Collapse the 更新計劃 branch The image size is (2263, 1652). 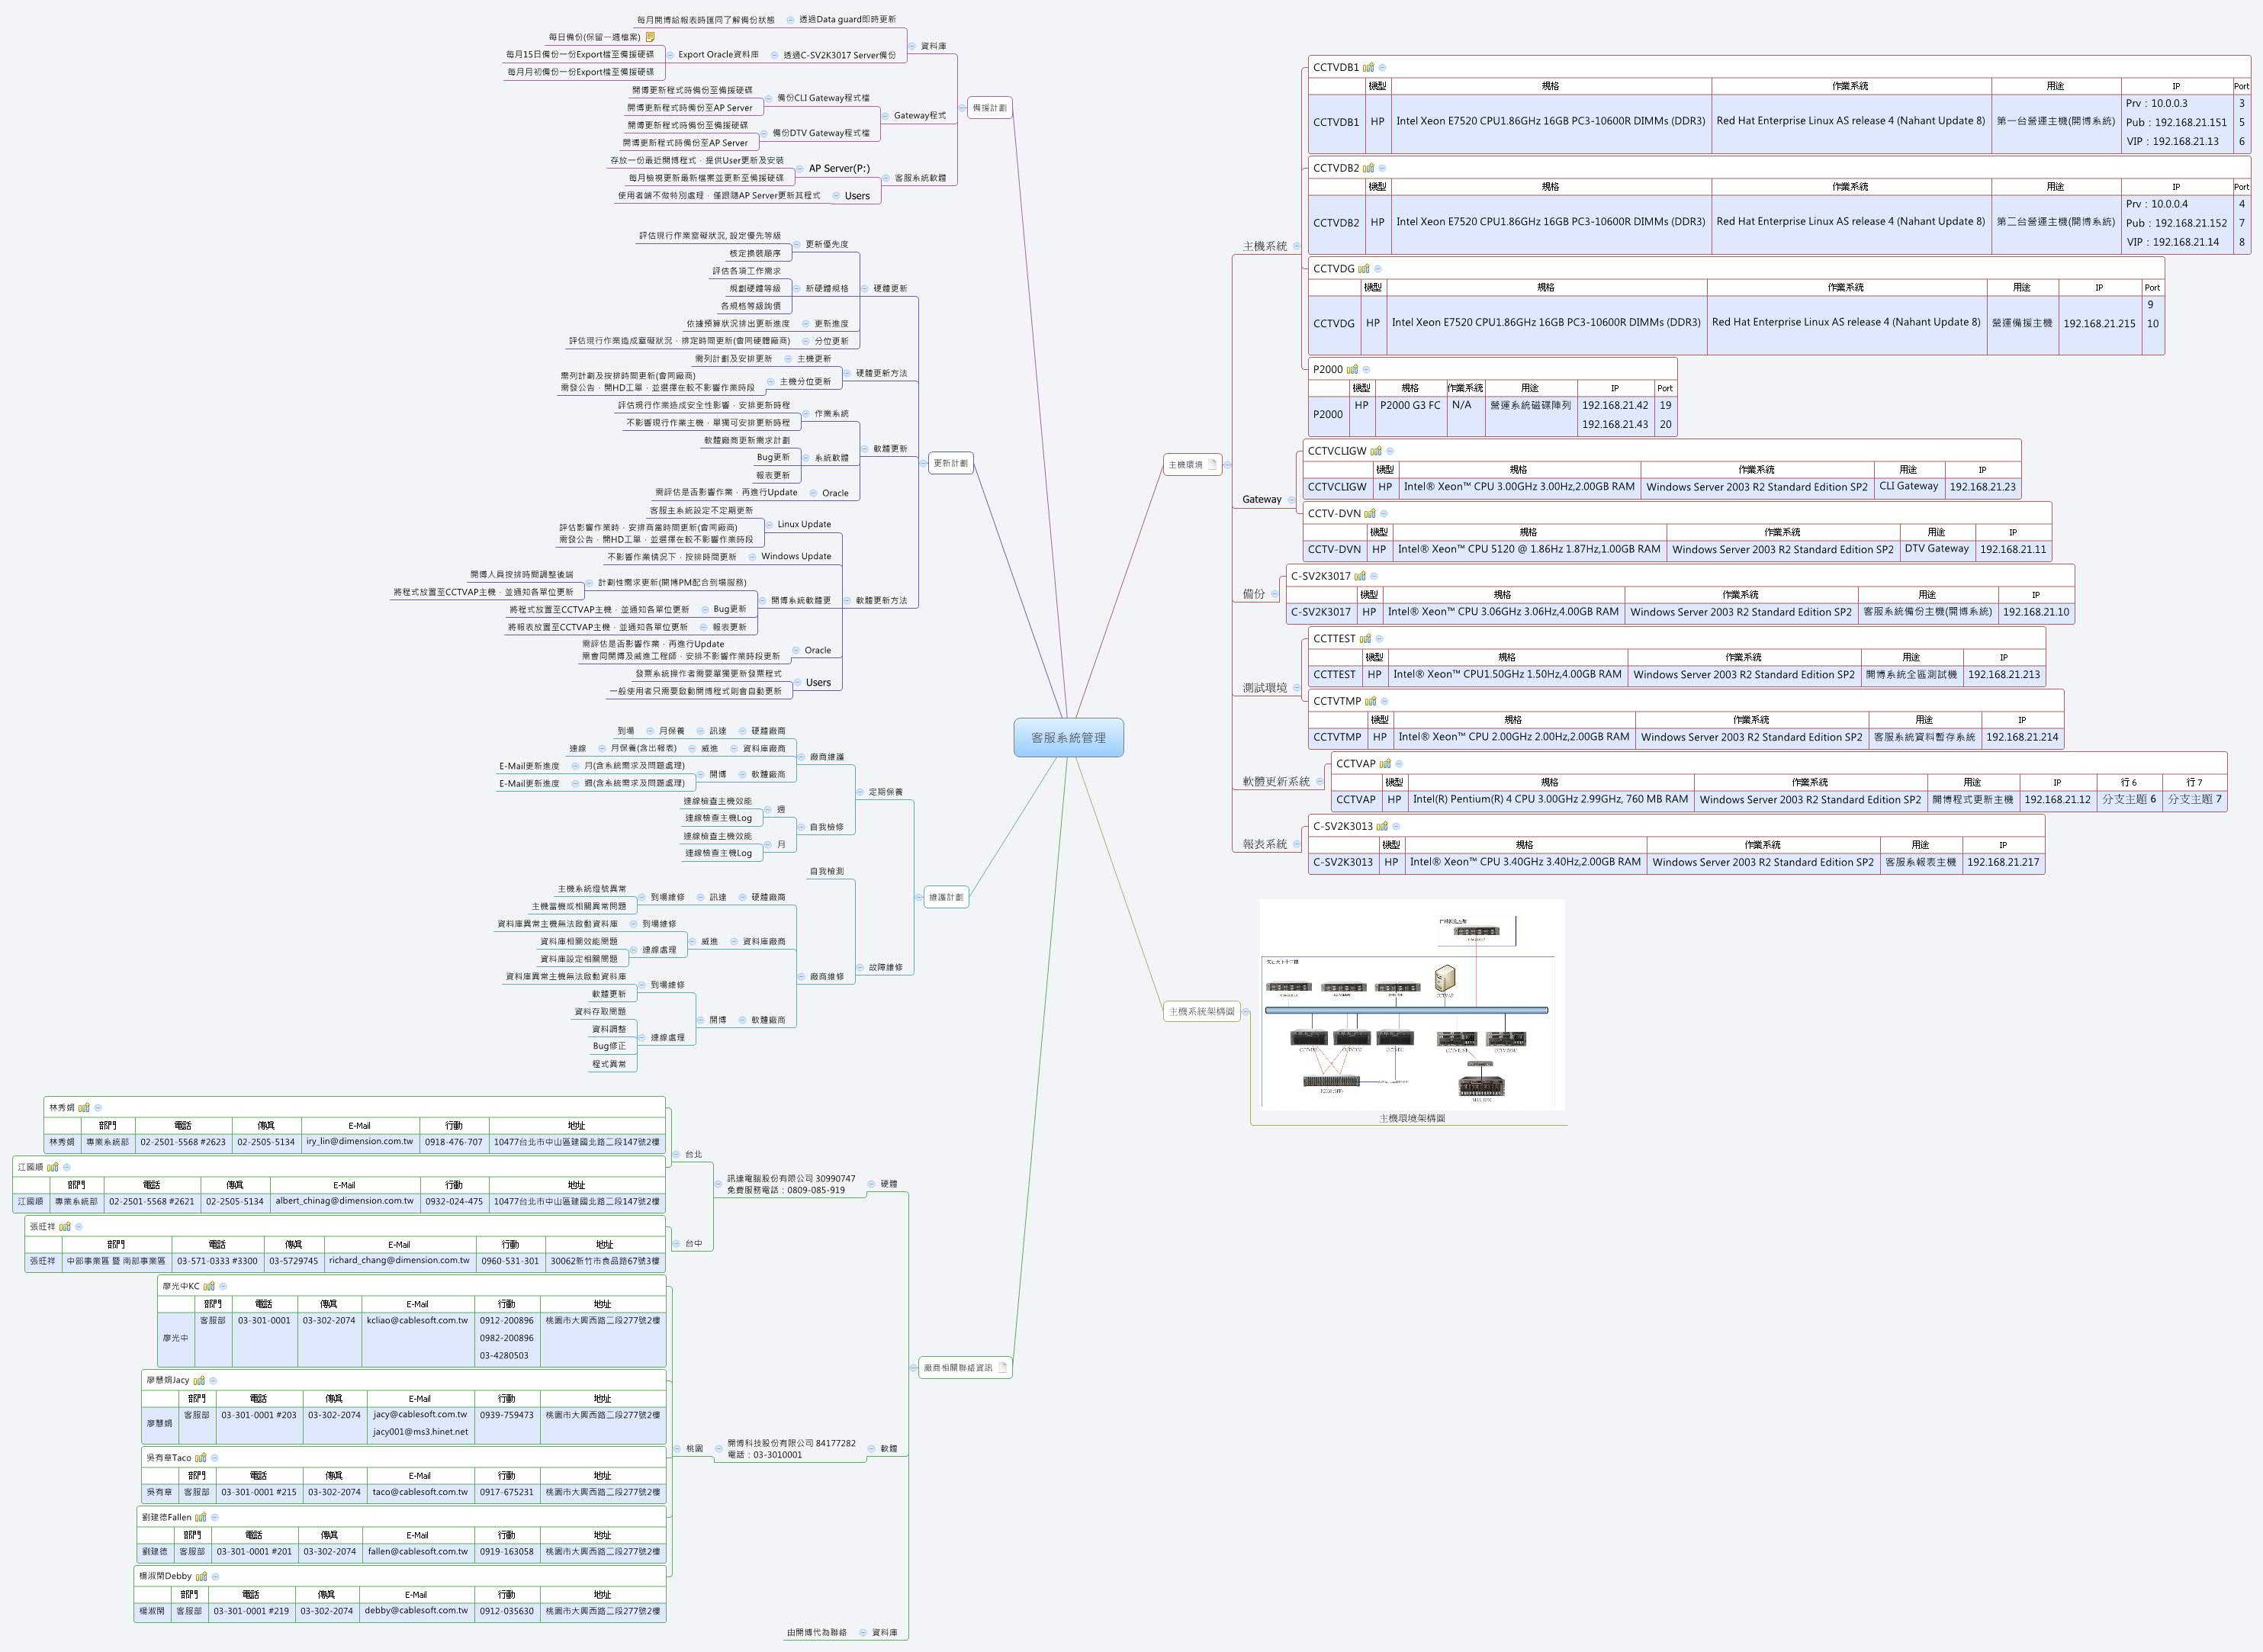click(x=924, y=463)
